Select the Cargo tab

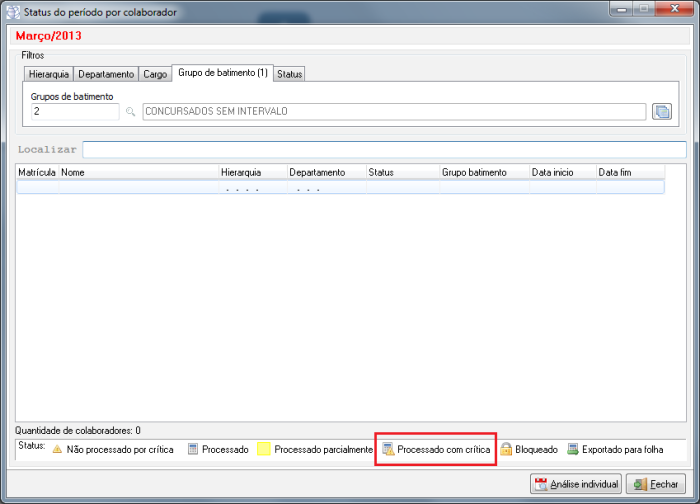(x=155, y=74)
